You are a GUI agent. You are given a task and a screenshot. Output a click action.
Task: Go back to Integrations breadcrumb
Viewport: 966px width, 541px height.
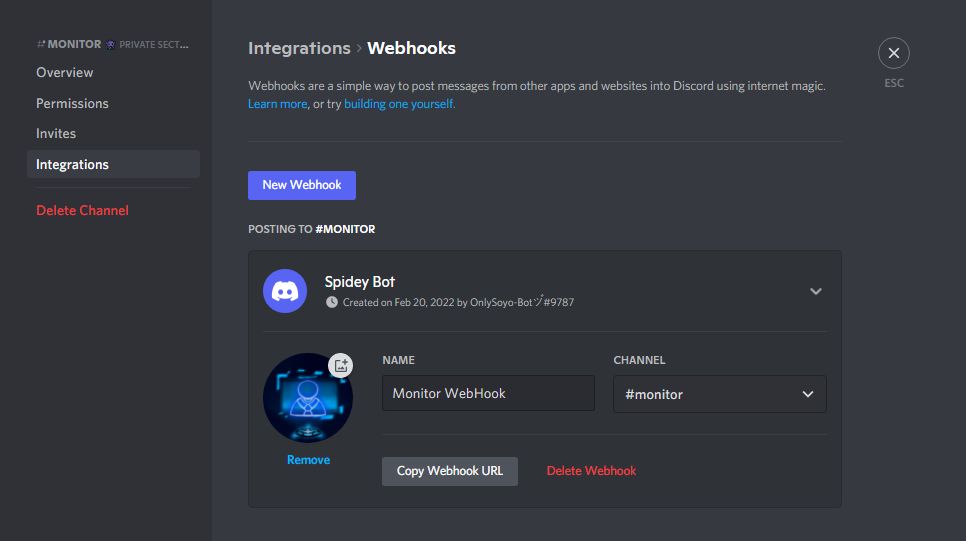pos(299,48)
